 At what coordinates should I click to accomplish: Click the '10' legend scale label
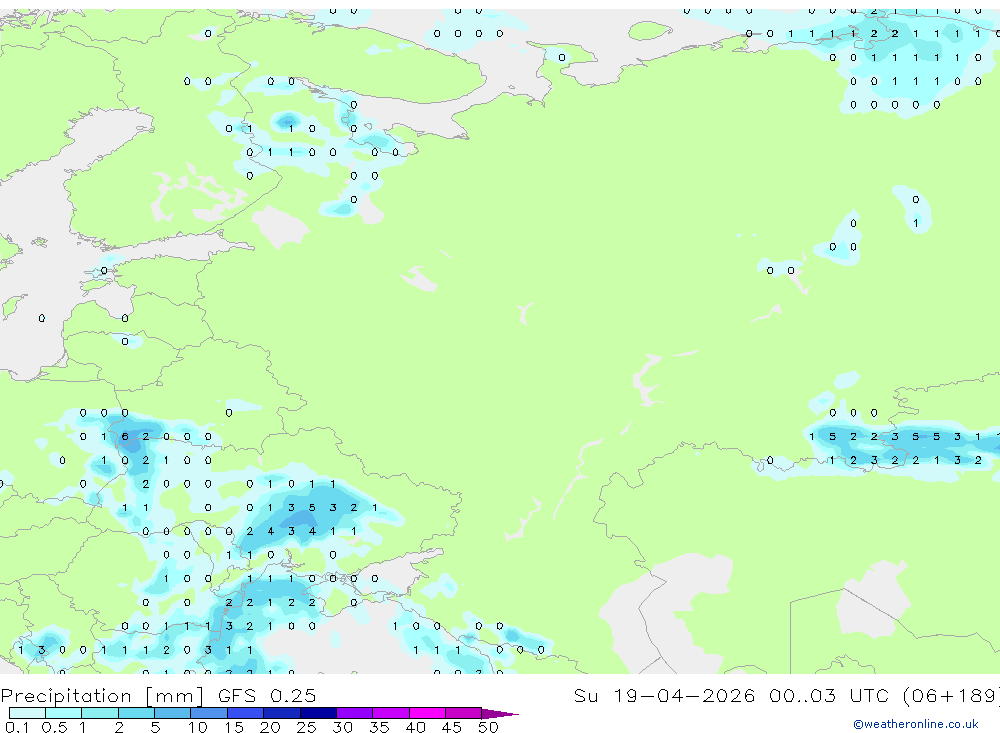(x=198, y=727)
